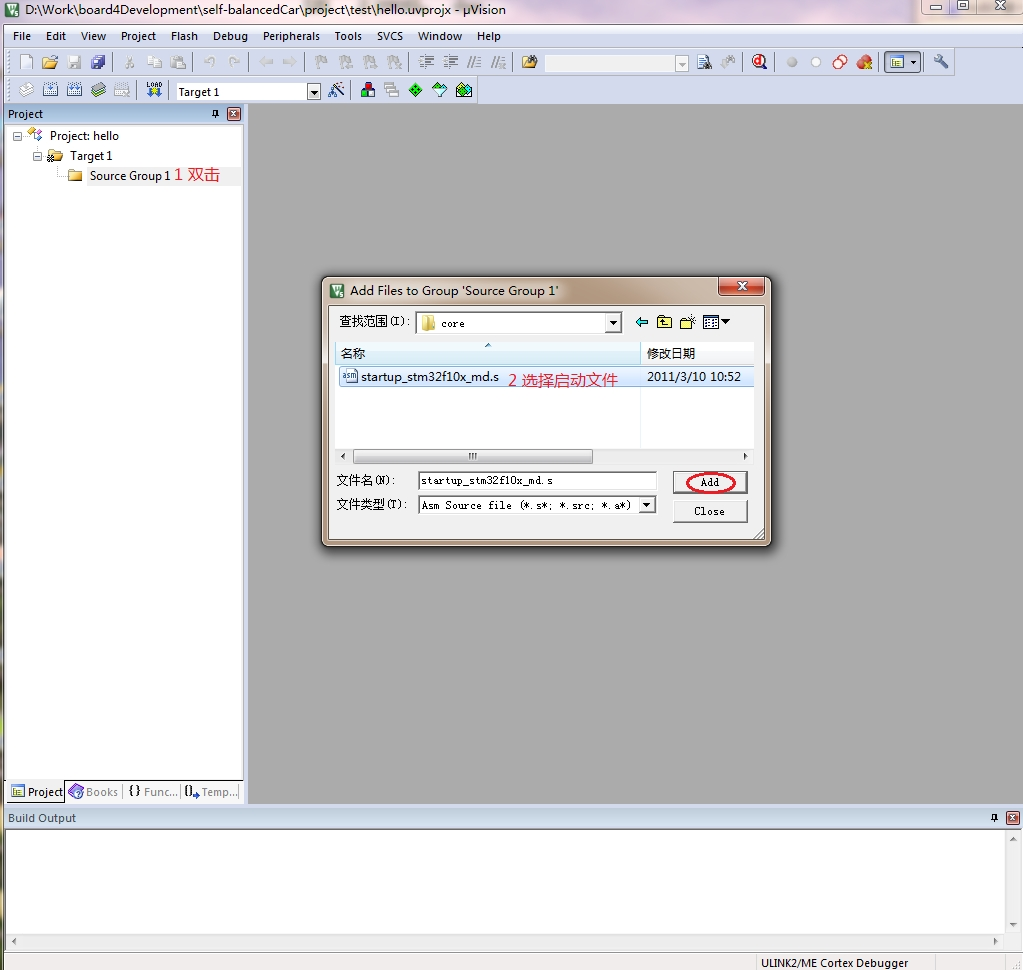Click the file list scroll right arrow
The height and width of the screenshot is (970, 1023).
tap(745, 456)
